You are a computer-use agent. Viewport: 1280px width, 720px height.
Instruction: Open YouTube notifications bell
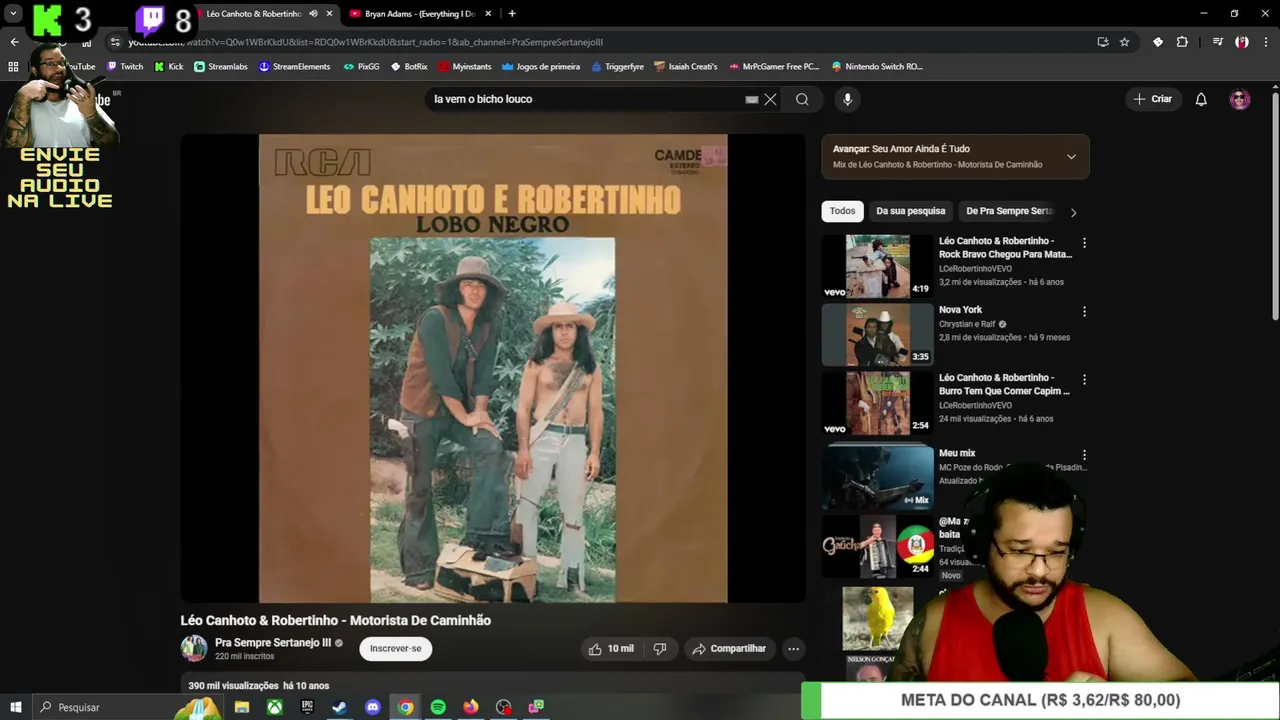1201,99
